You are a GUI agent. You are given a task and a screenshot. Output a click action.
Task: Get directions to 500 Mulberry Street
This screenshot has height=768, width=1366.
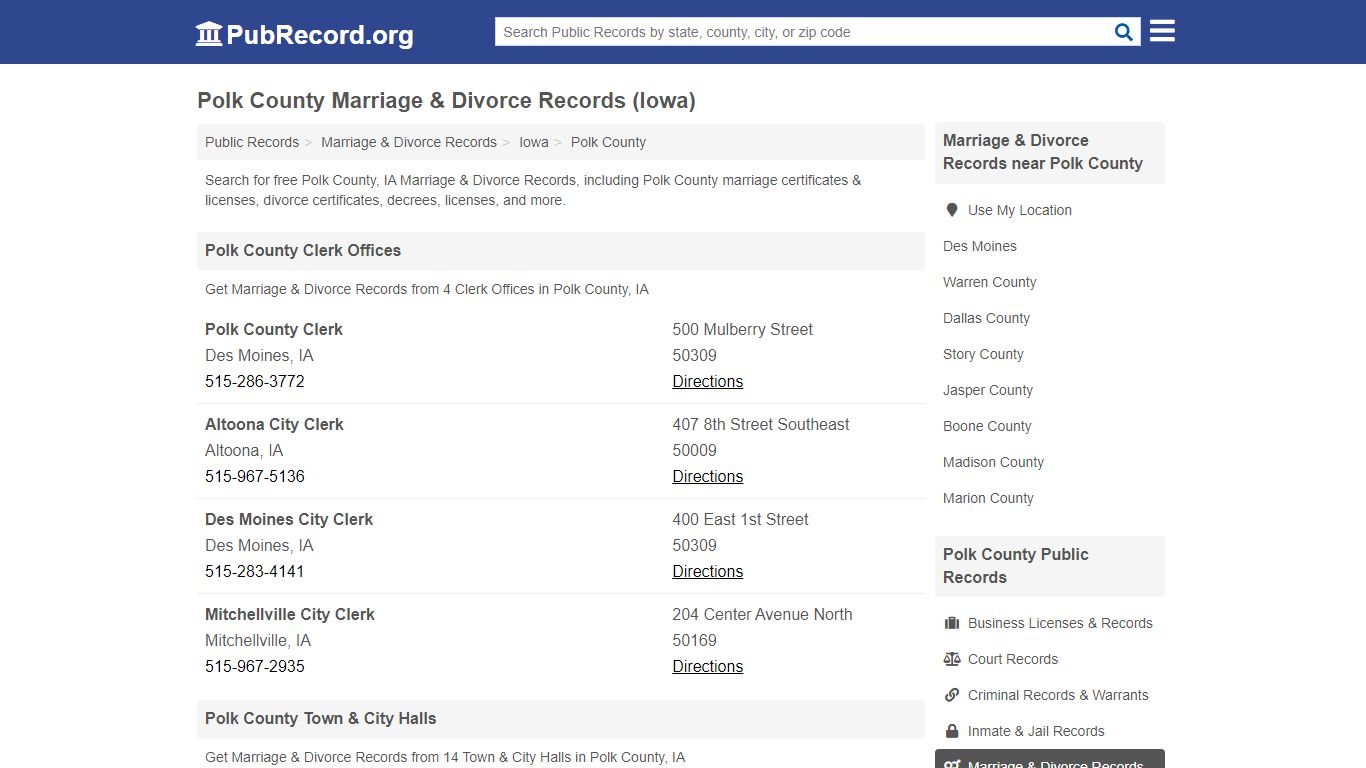(x=708, y=381)
